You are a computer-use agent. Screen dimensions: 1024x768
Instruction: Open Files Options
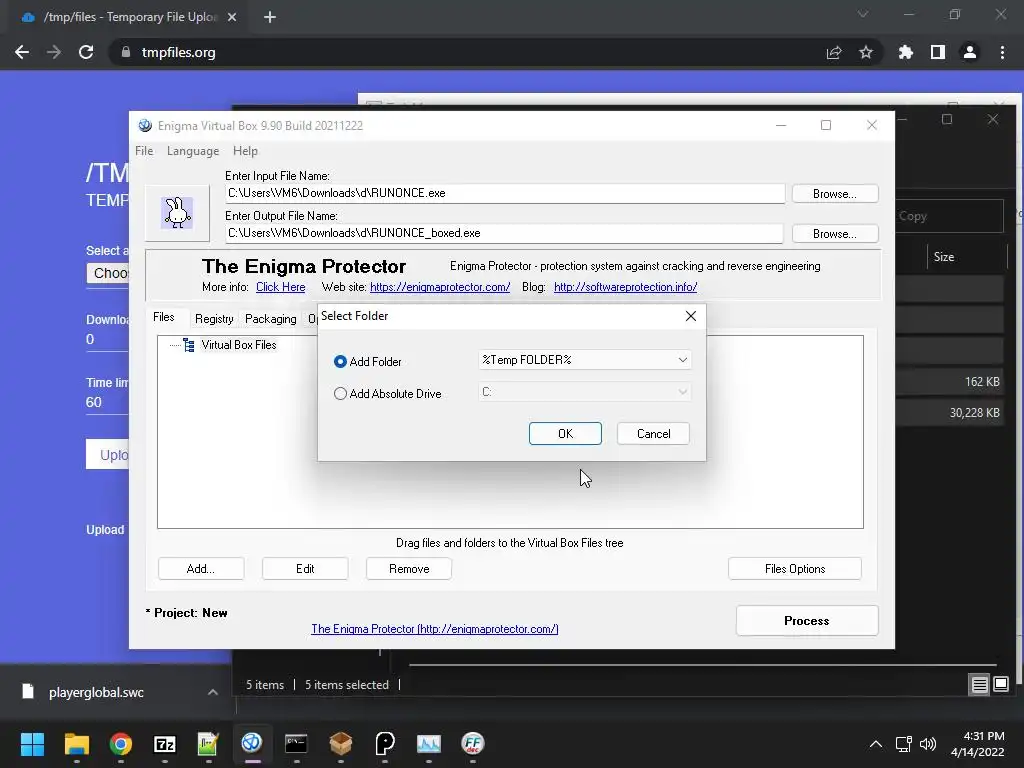pyautogui.click(x=795, y=569)
